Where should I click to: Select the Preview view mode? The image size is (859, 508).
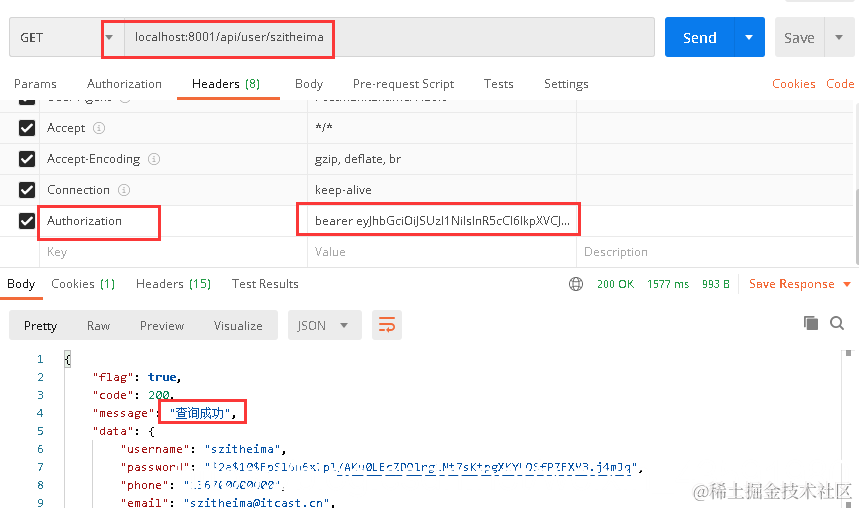(162, 326)
